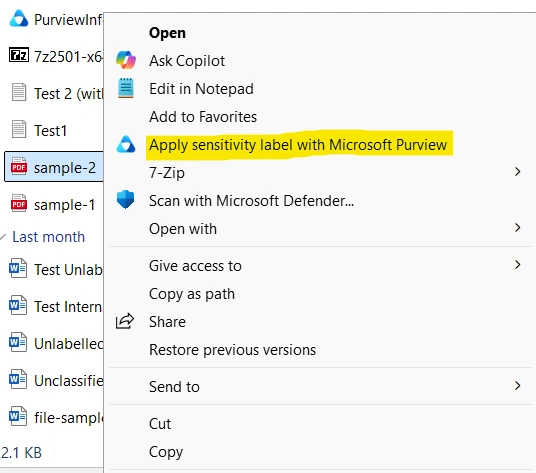This screenshot has height=473, width=536.
Task: Choose Add to Favorites
Action: 203,117
